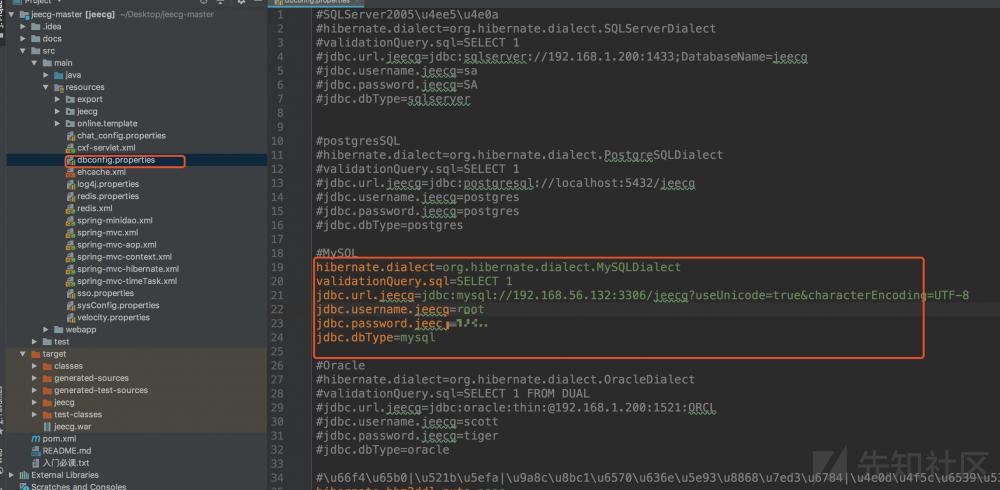Click the jdbc.username.jeecg=root line
The height and width of the screenshot is (490, 1000).
[400, 309]
